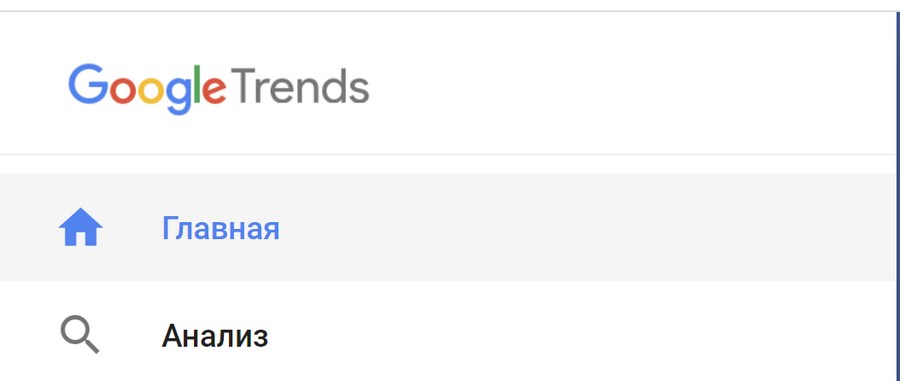Screen dimensions: 900x381
Task: Click the gray Trends wordmark
Action: [x=300, y=86]
